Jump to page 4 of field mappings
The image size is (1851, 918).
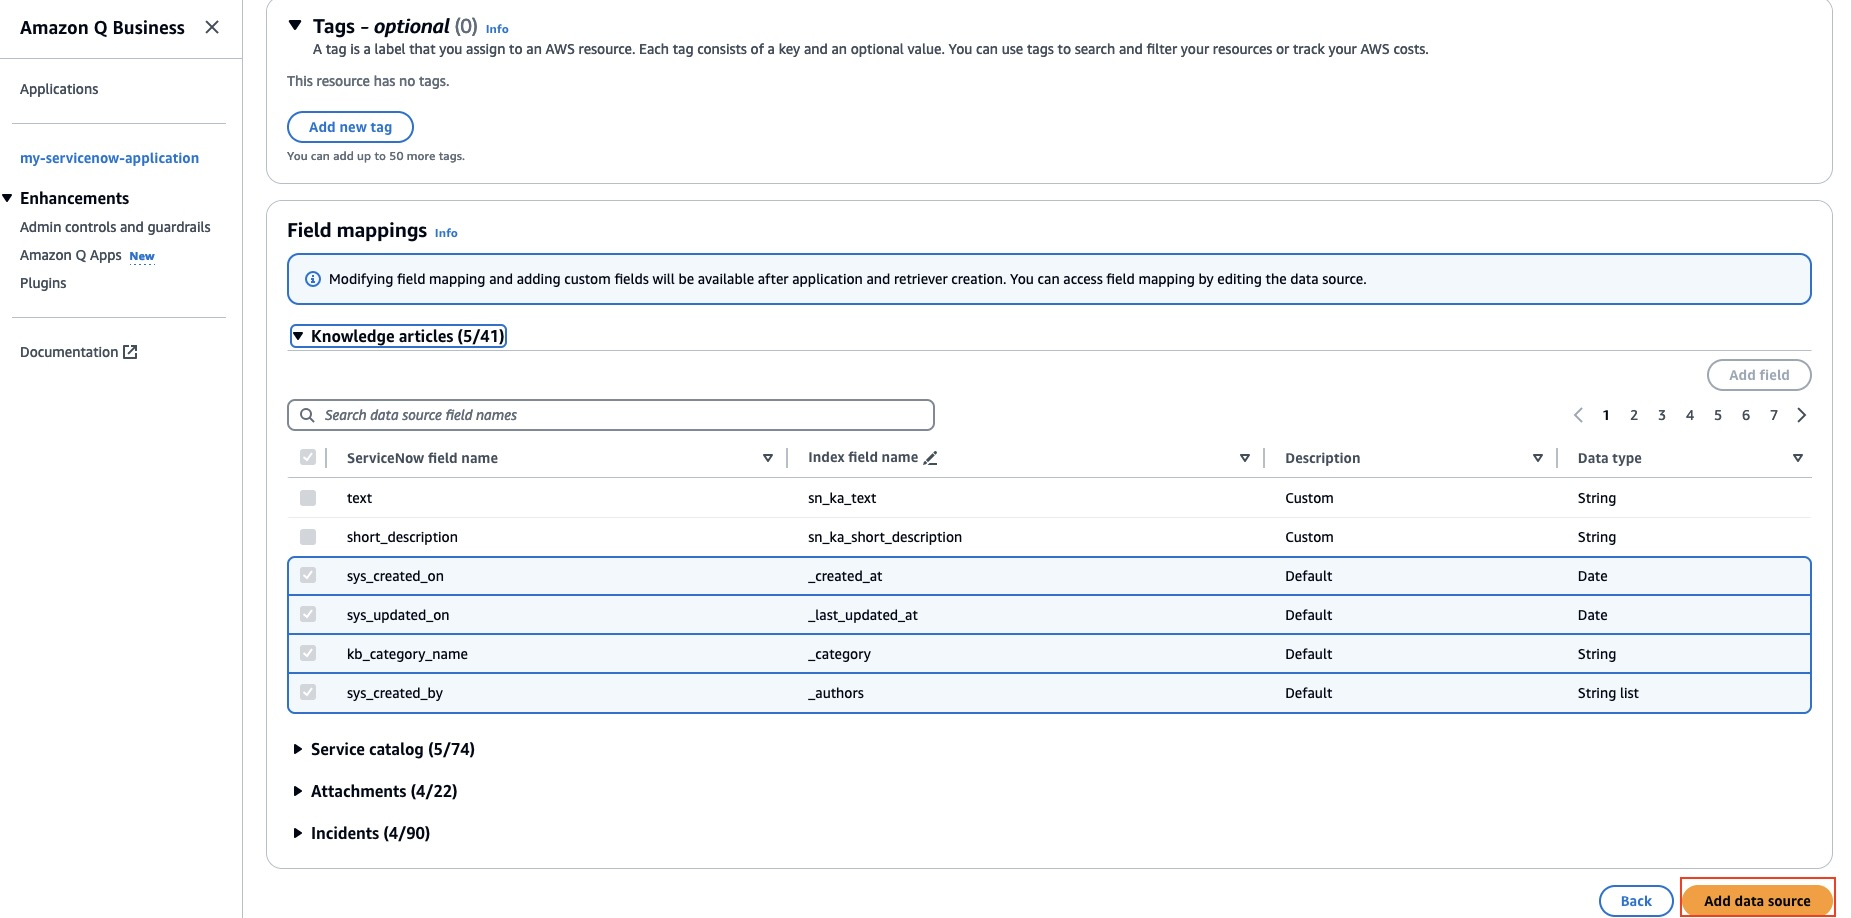[1690, 415]
